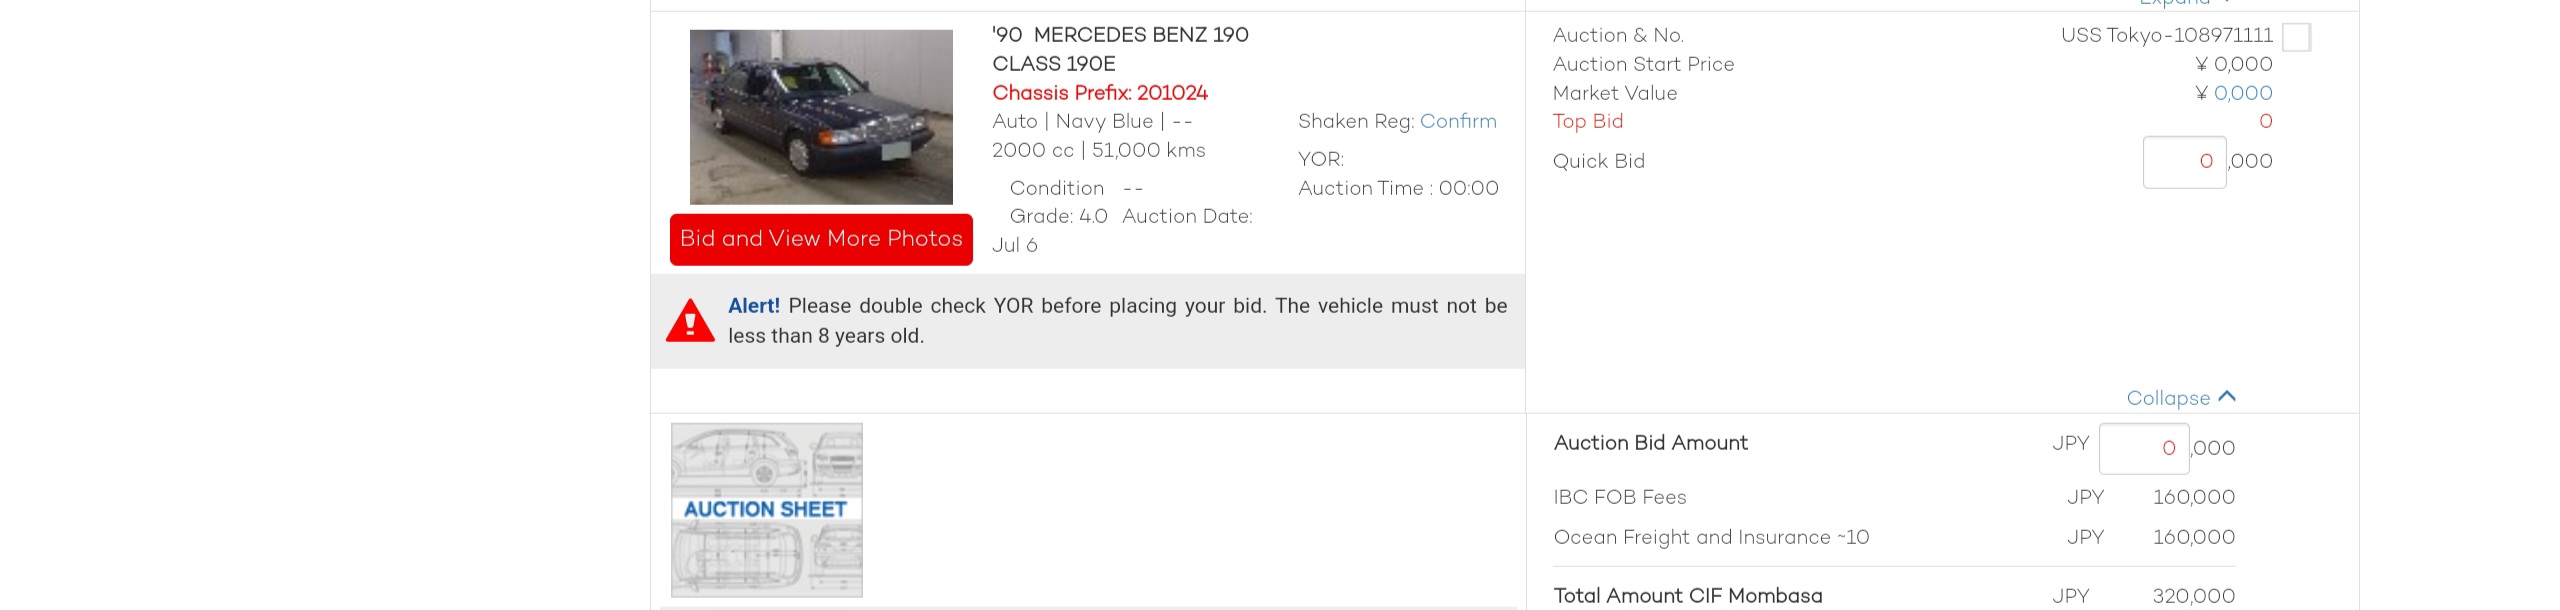Click Bid and View More Photos button
This screenshot has width=2560, height=610.
coord(821,239)
